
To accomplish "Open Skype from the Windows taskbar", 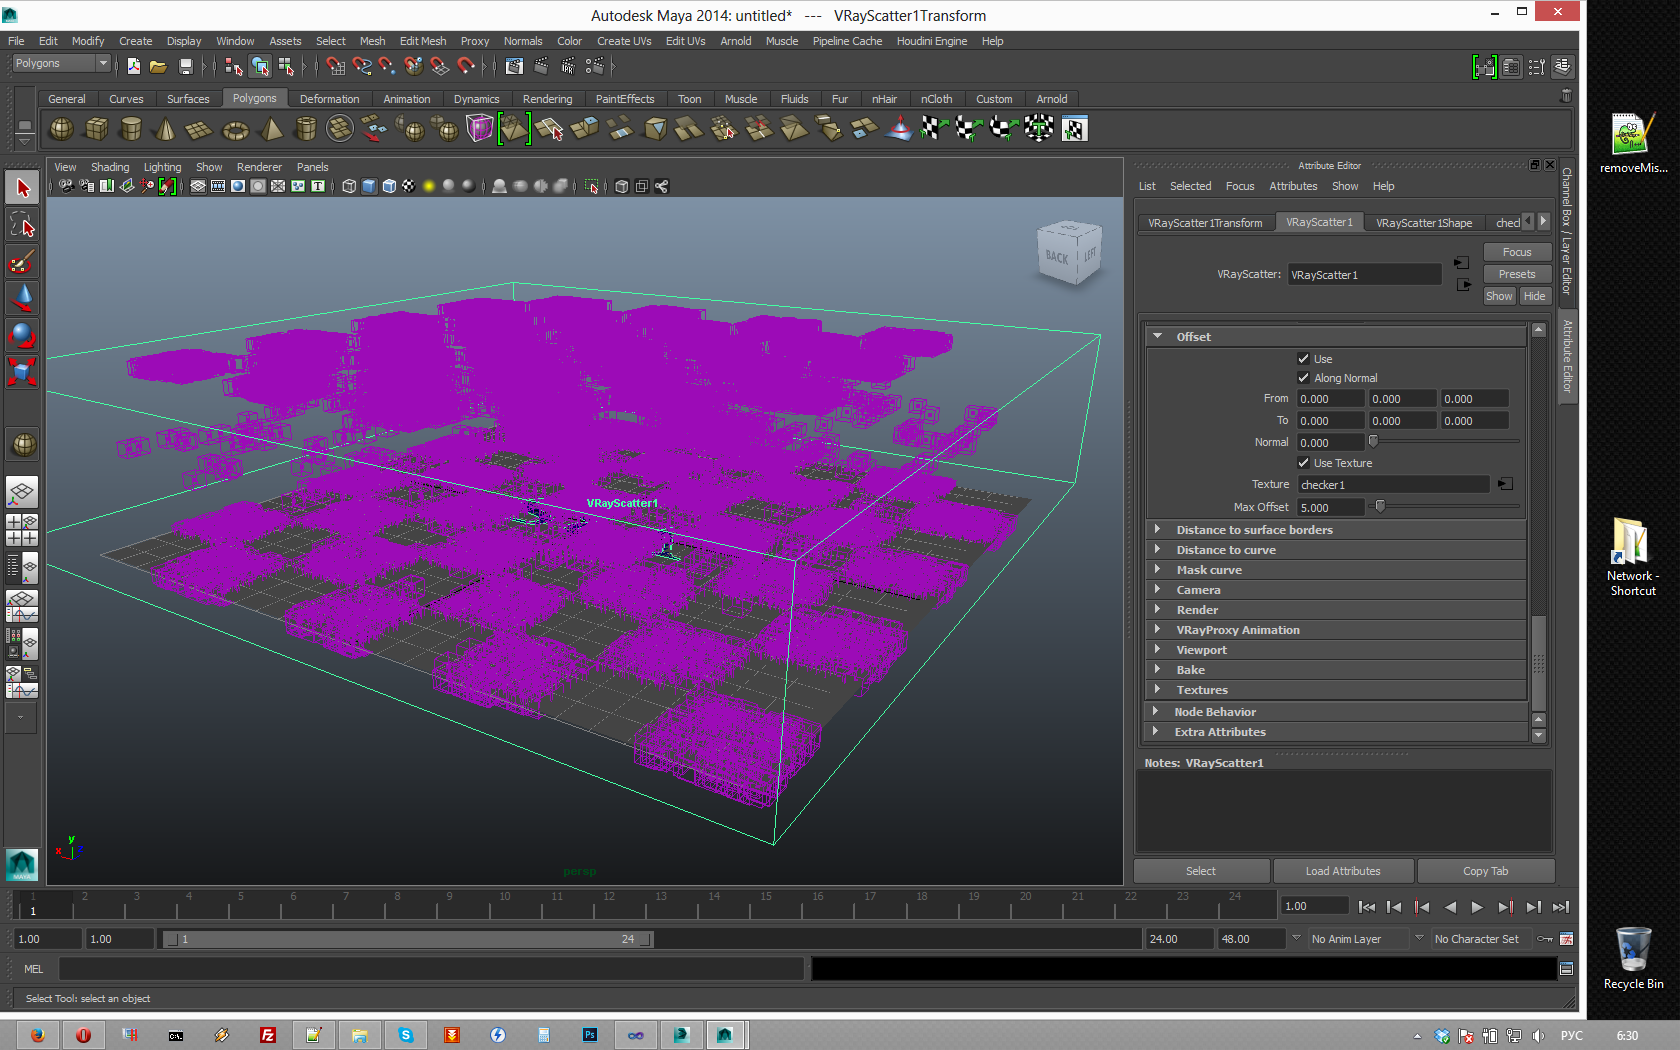I will tap(406, 1035).
